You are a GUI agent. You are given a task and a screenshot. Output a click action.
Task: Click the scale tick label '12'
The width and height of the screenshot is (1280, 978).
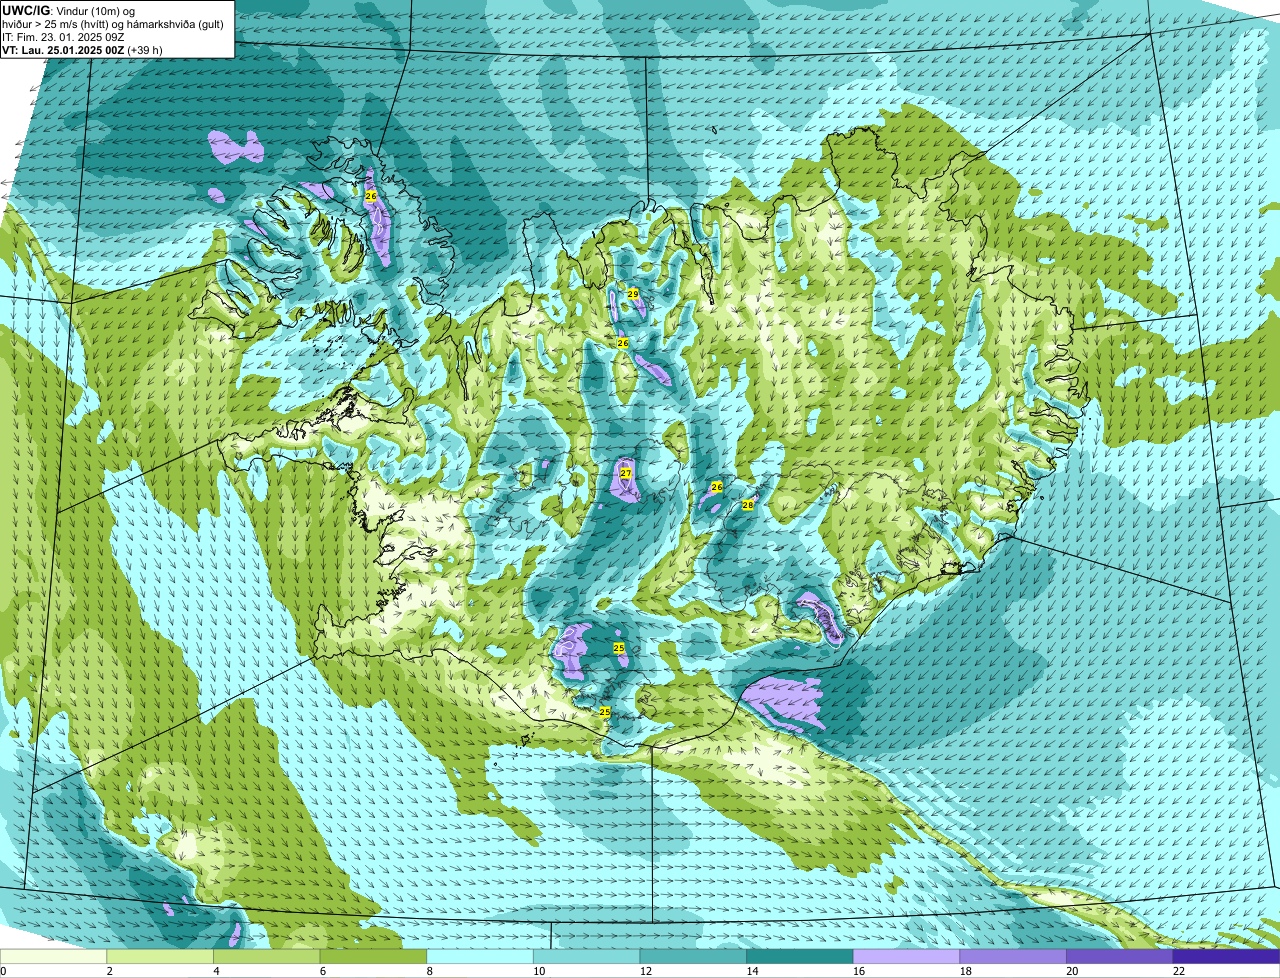(646, 971)
